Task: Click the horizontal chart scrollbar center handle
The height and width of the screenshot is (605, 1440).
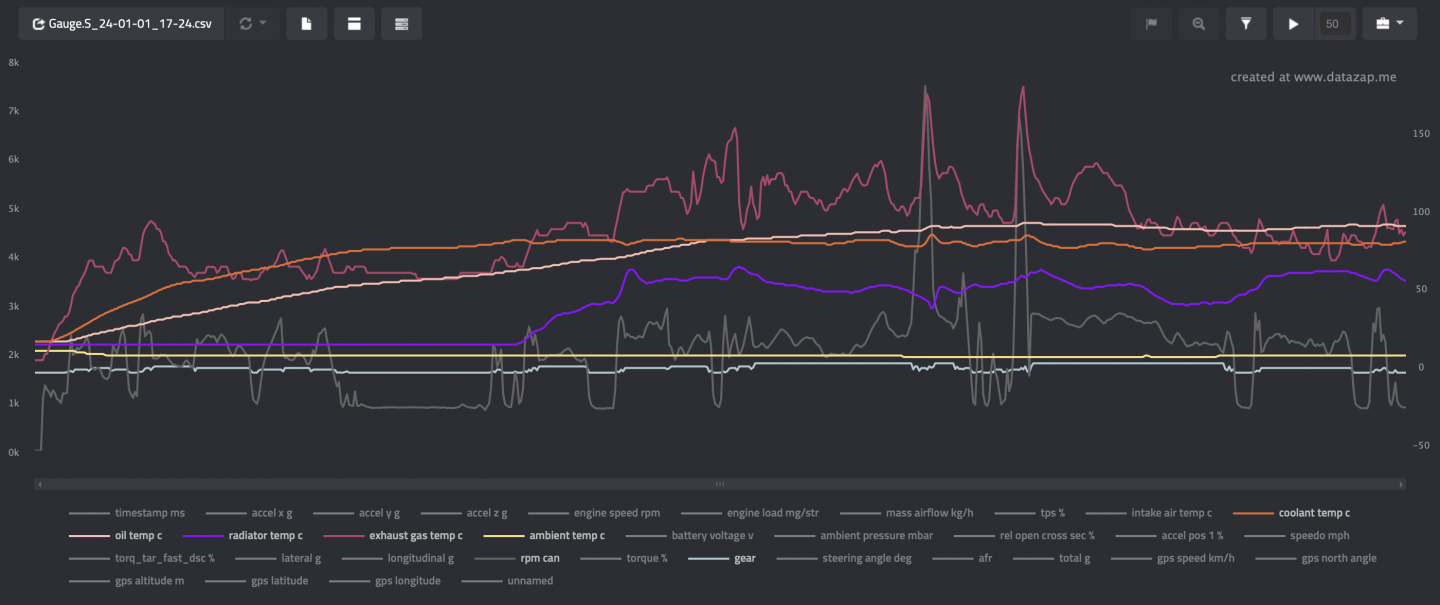Action: [719, 484]
